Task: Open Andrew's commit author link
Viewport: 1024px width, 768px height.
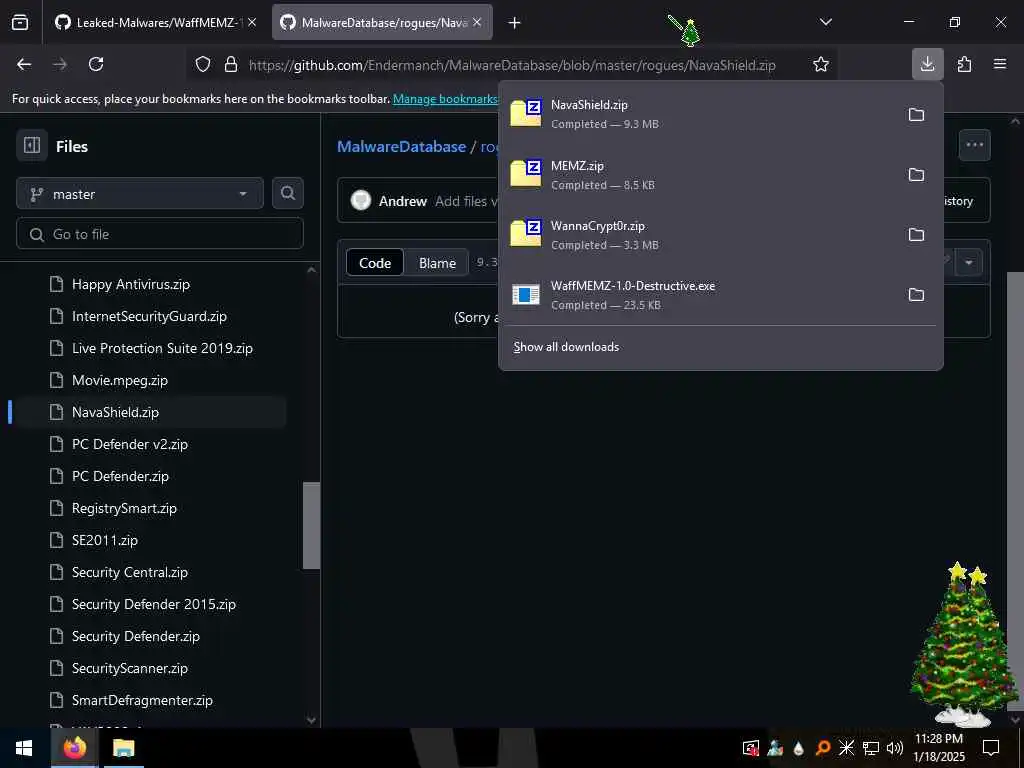Action: pyautogui.click(x=402, y=201)
